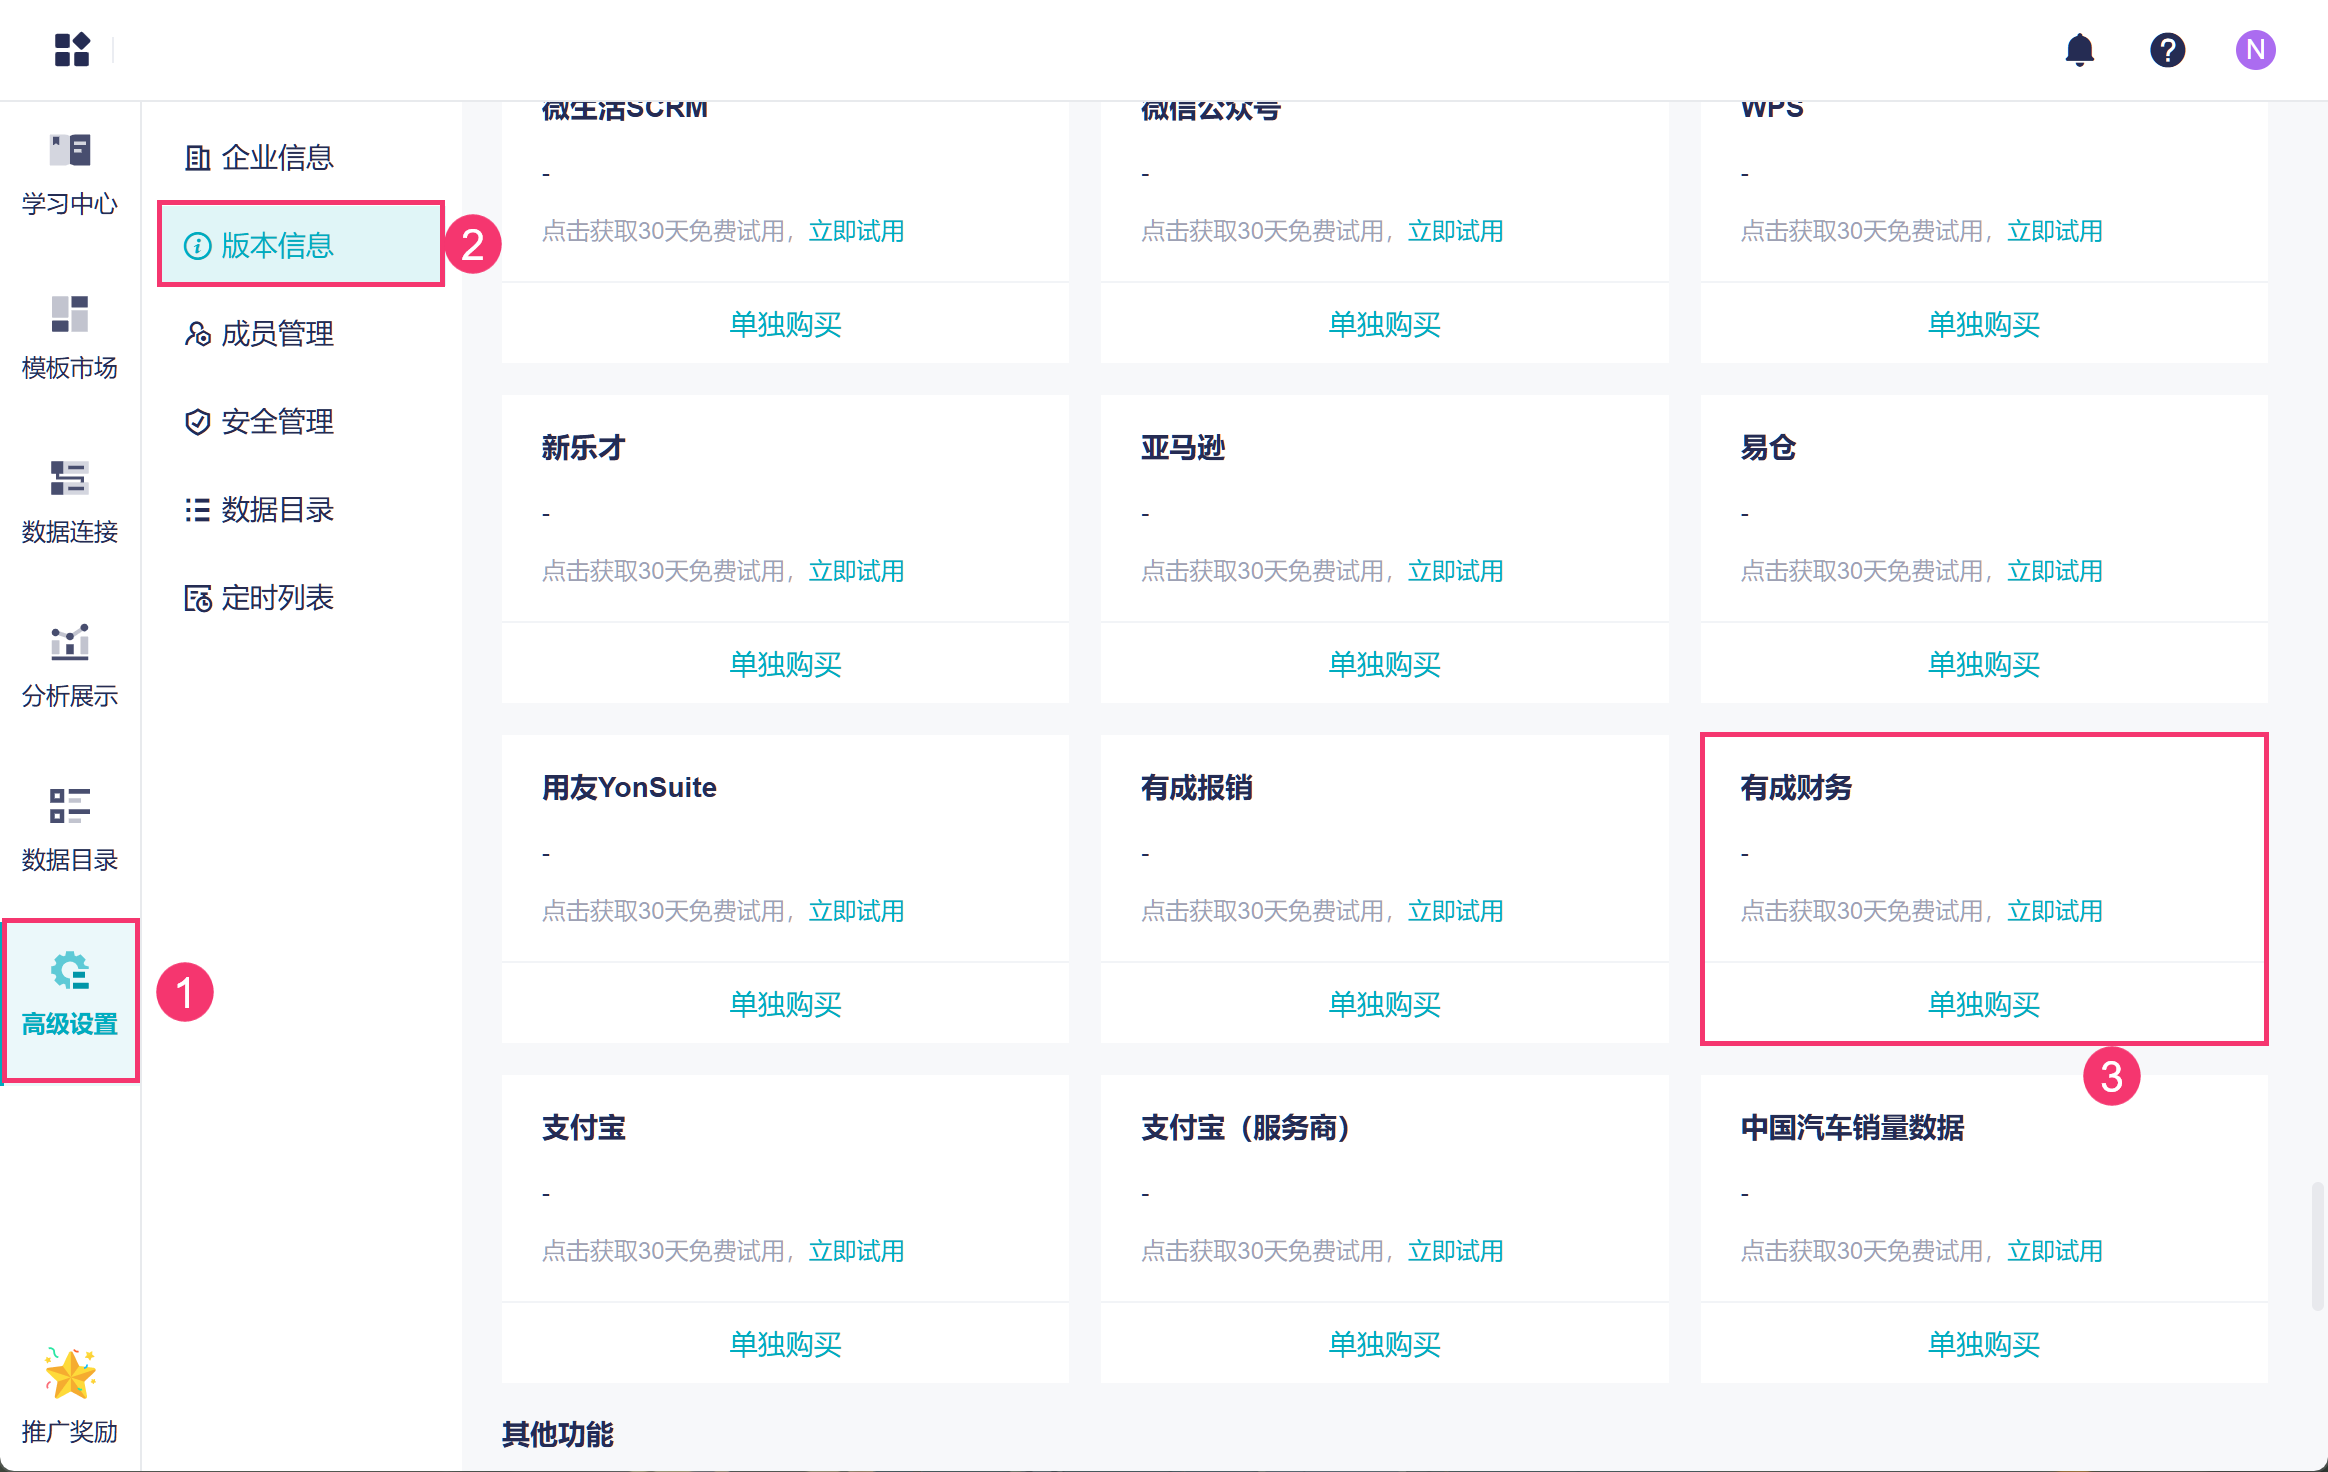The image size is (2328, 1472).
Task: Open 成员管理 menu item
Action: (x=276, y=334)
